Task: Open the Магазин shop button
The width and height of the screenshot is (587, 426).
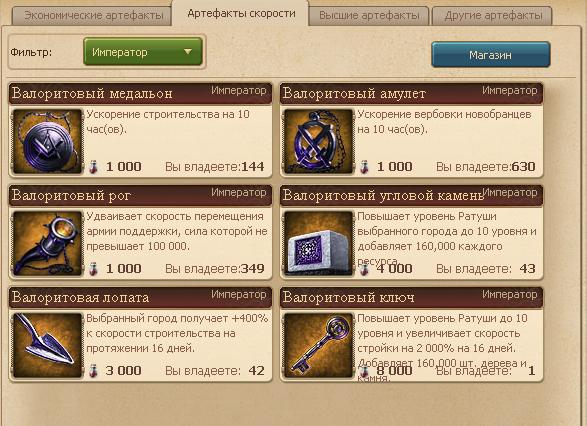Action: click(491, 55)
